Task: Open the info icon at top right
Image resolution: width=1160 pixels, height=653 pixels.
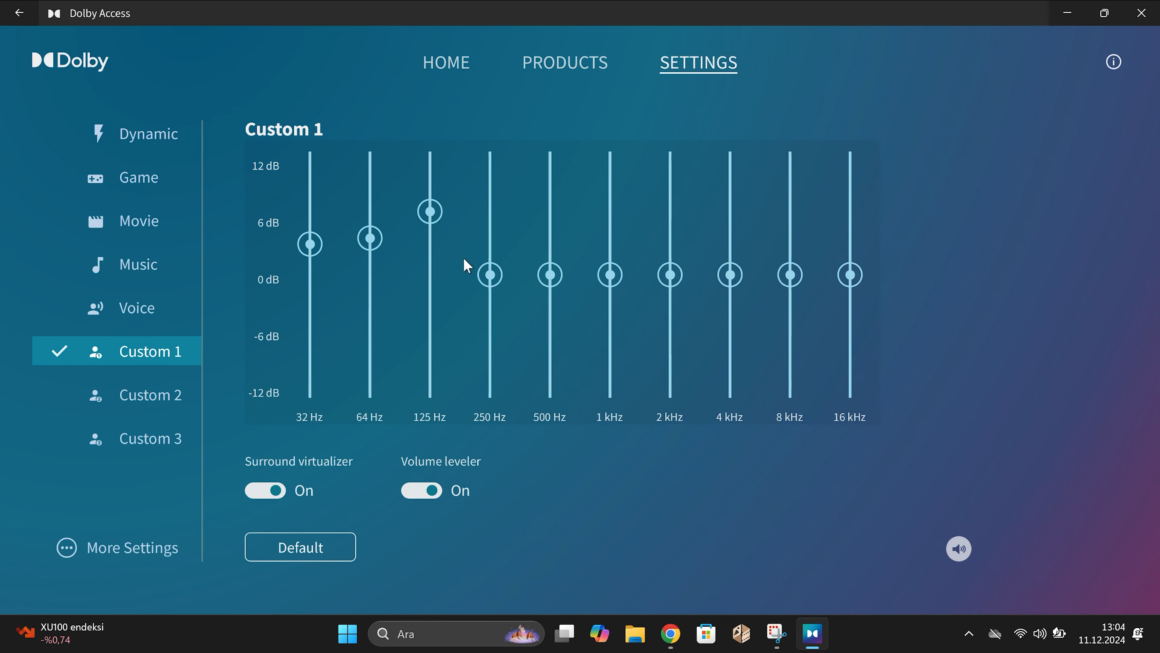Action: click(1113, 62)
